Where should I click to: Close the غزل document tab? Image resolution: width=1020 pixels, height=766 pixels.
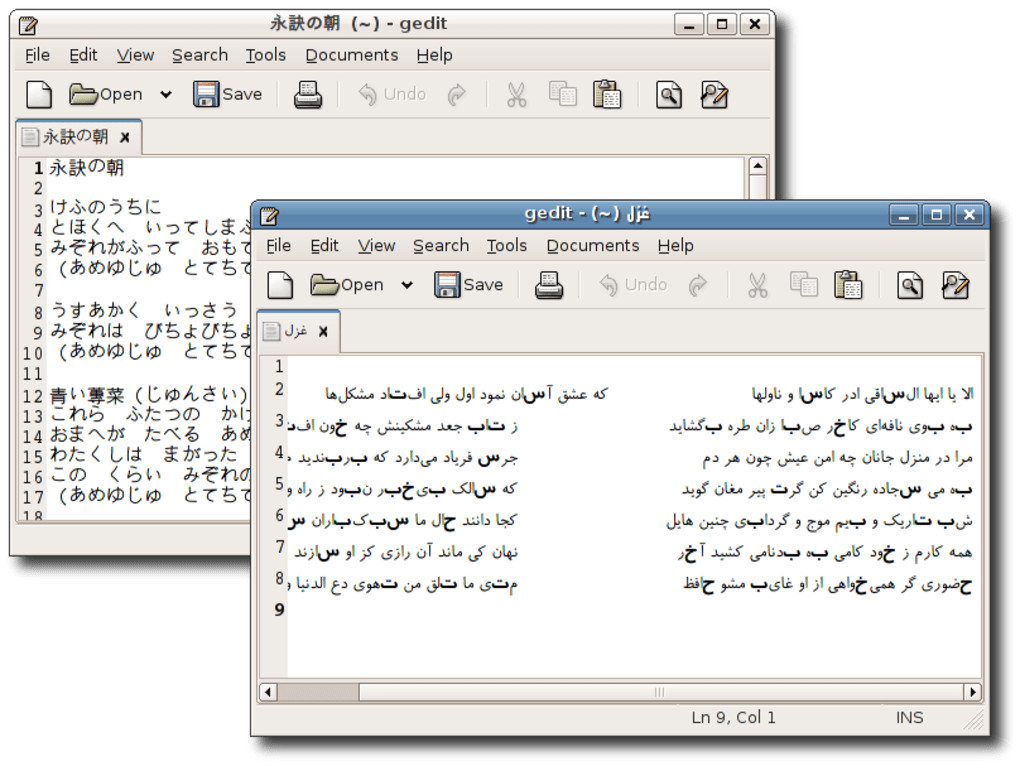pyautogui.click(x=323, y=332)
